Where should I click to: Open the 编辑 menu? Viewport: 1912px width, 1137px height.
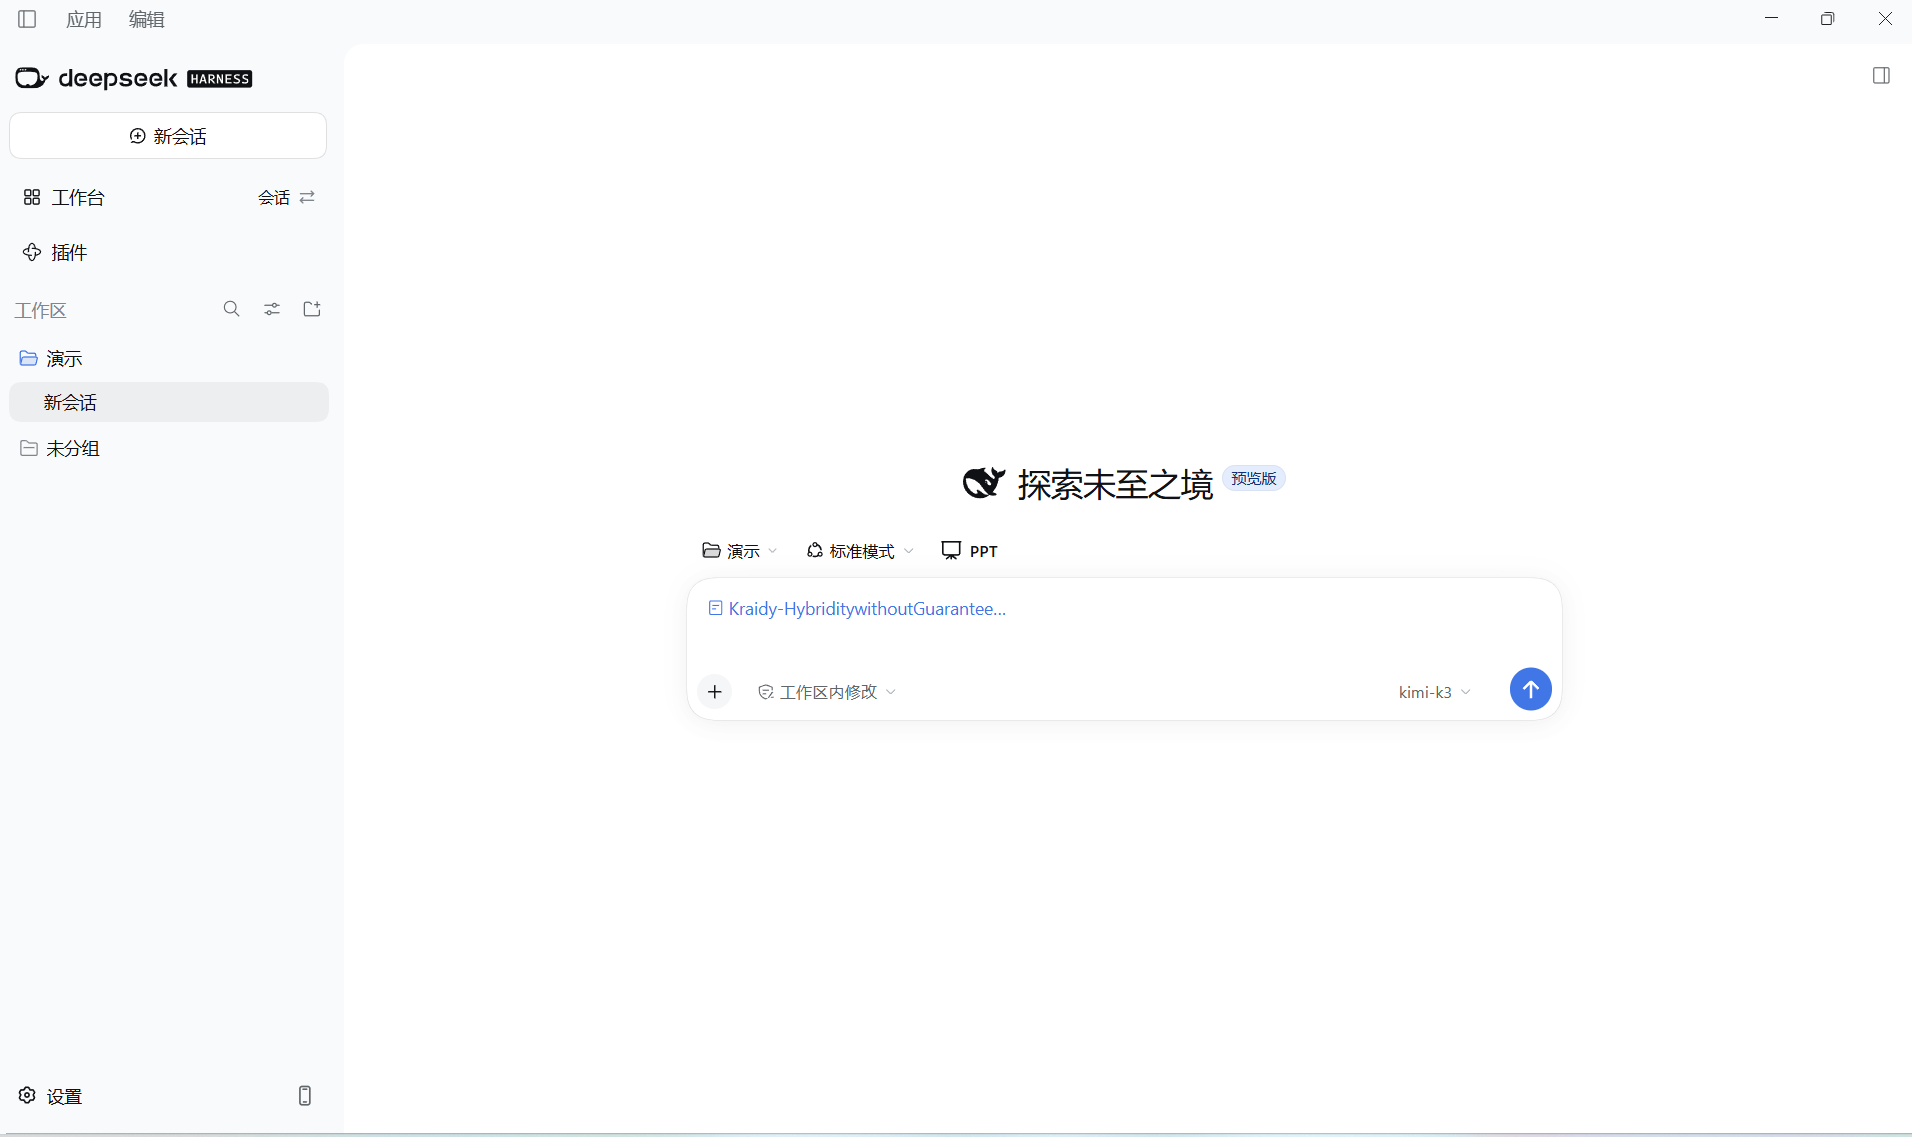pyautogui.click(x=146, y=19)
